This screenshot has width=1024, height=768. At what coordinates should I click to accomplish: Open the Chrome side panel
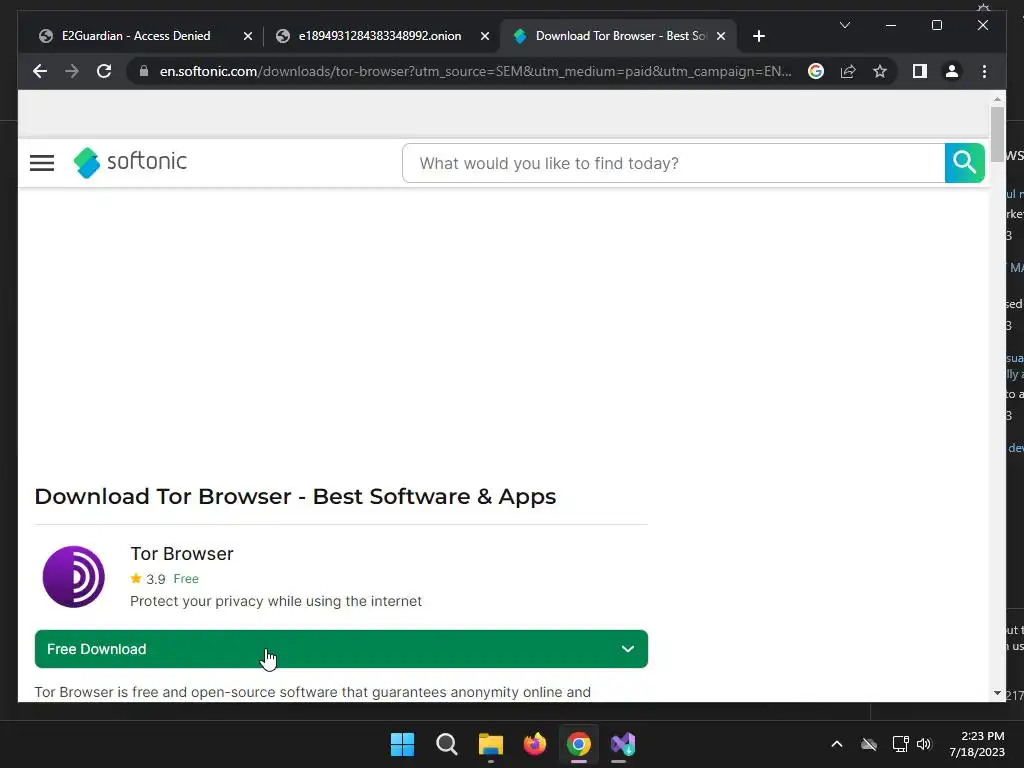tap(920, 71)
